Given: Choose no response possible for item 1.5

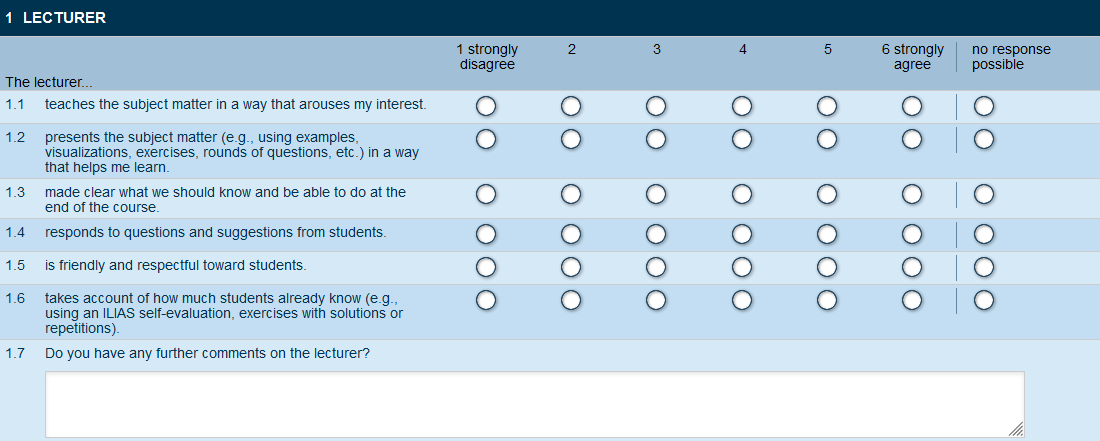Looking at the screenshot, I should [x=984, y=267].
